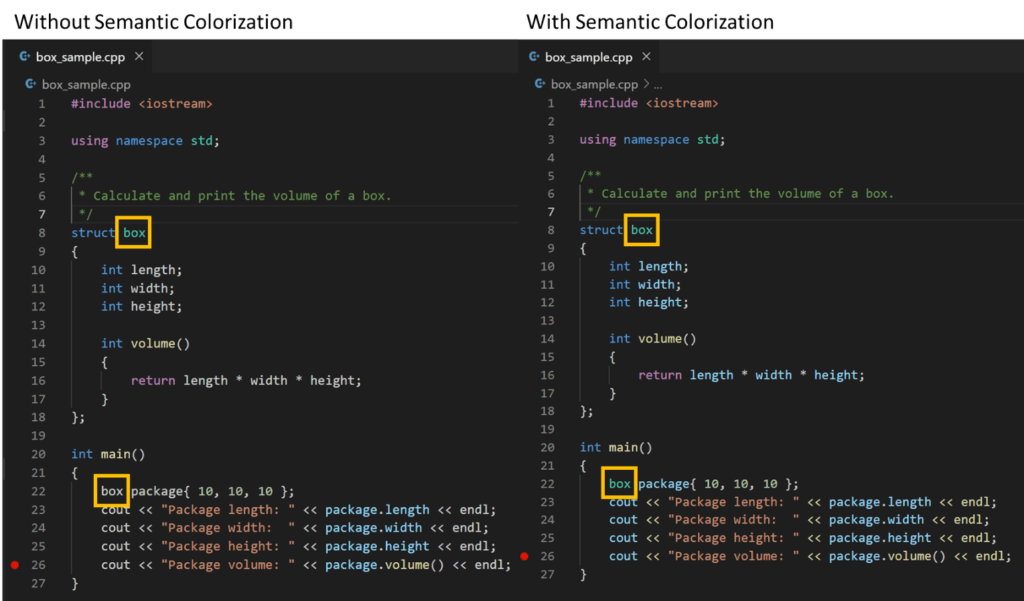Click the highlighted box identifier on line 8 left pane
This screenshot has width=1024, height=601.
133,232
